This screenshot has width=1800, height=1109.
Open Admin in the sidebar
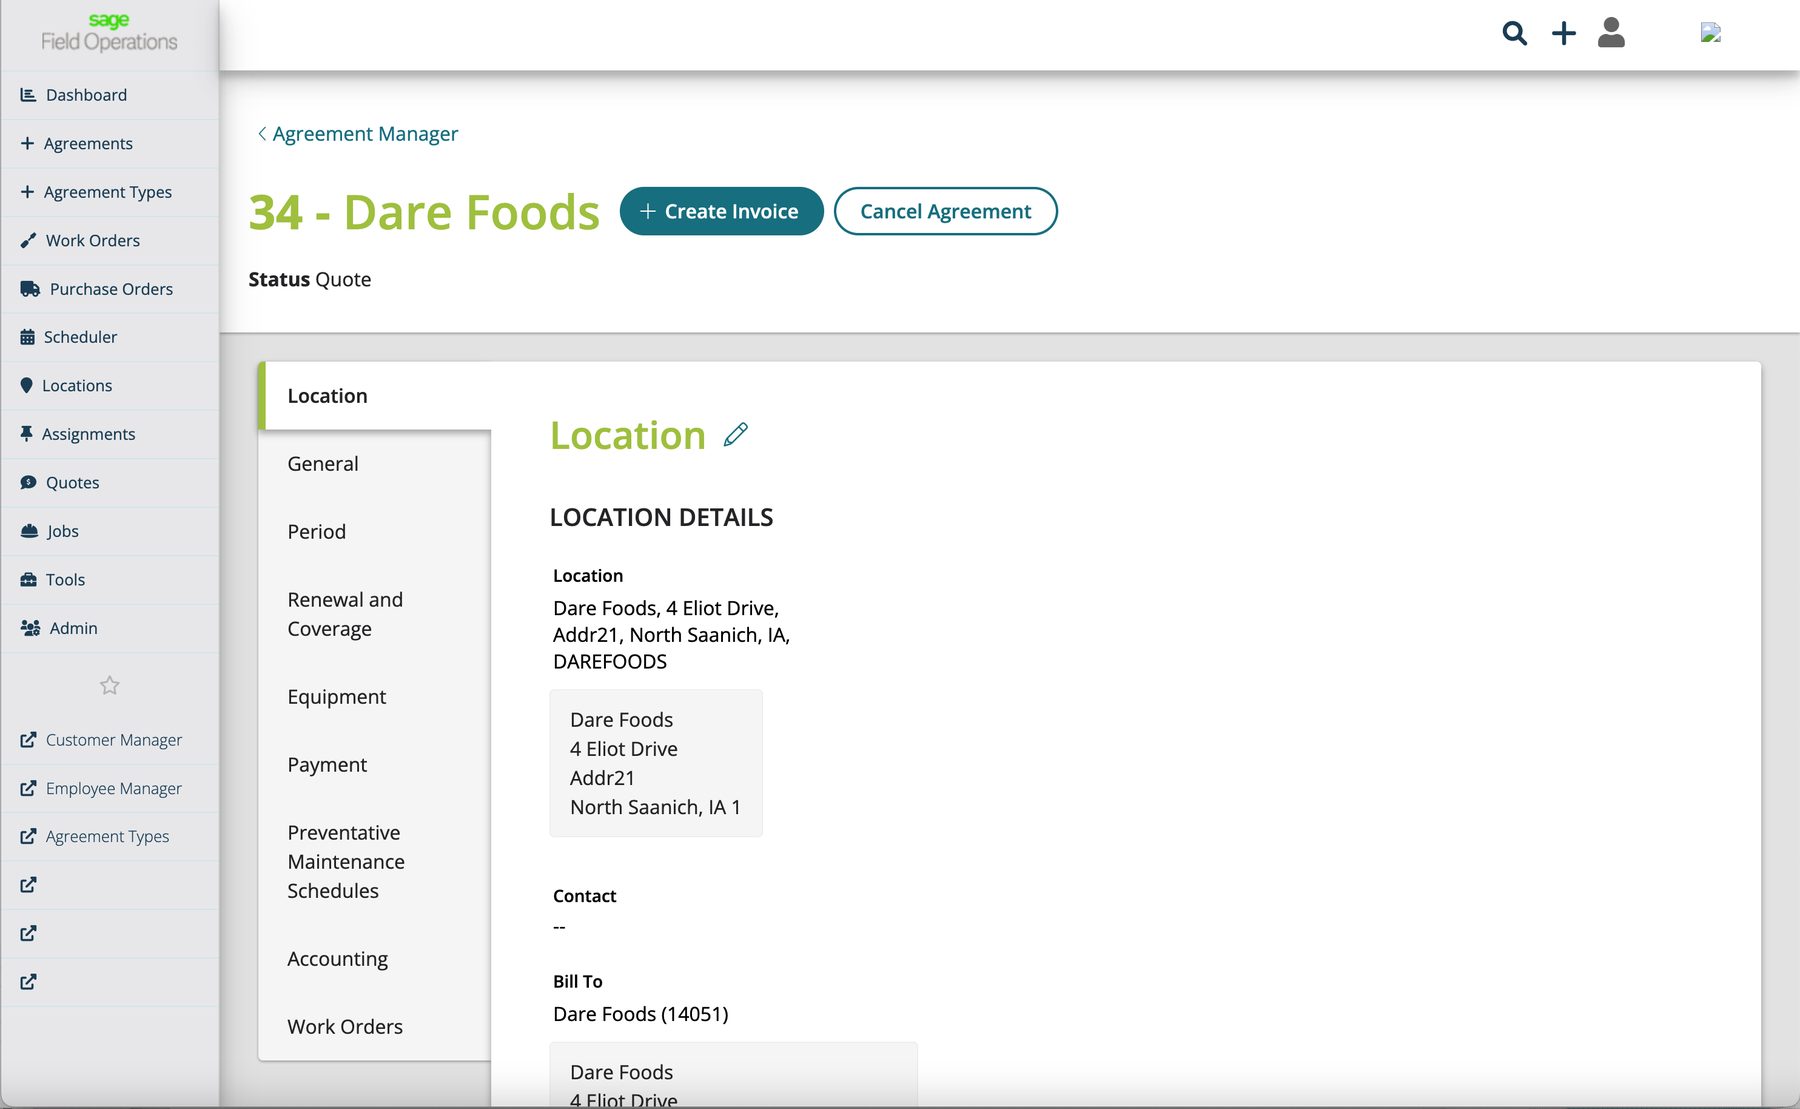tap(110, 629)
